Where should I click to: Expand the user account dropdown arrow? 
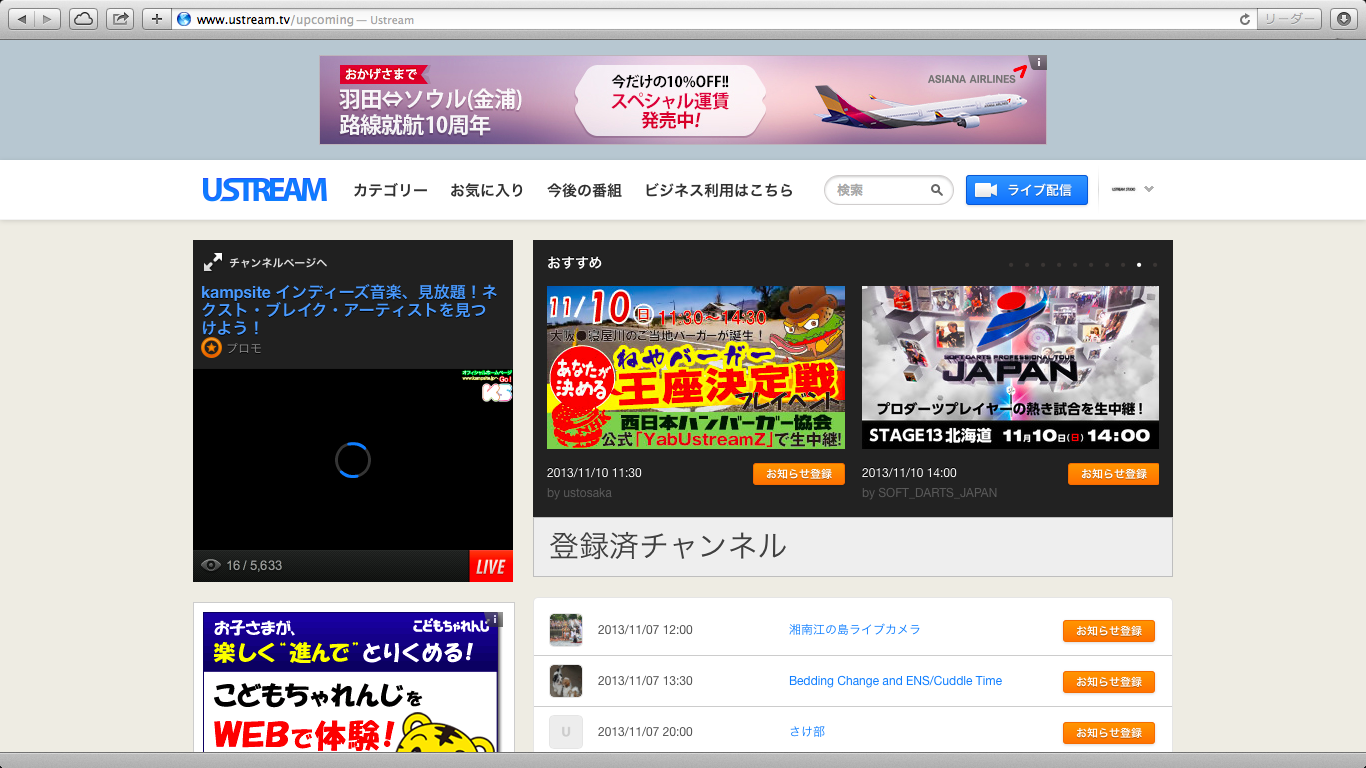(1149, 189)
